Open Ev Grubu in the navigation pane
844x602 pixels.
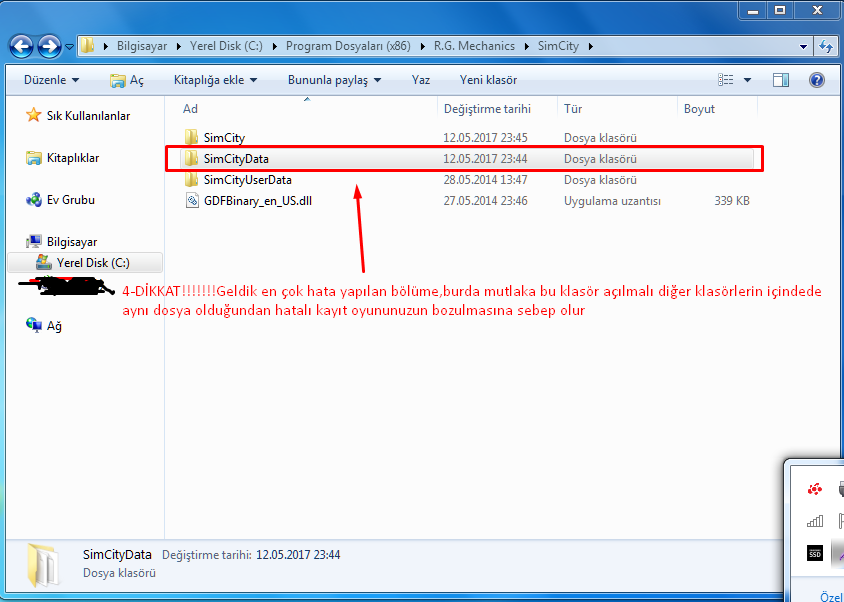(x=71, y=200)
